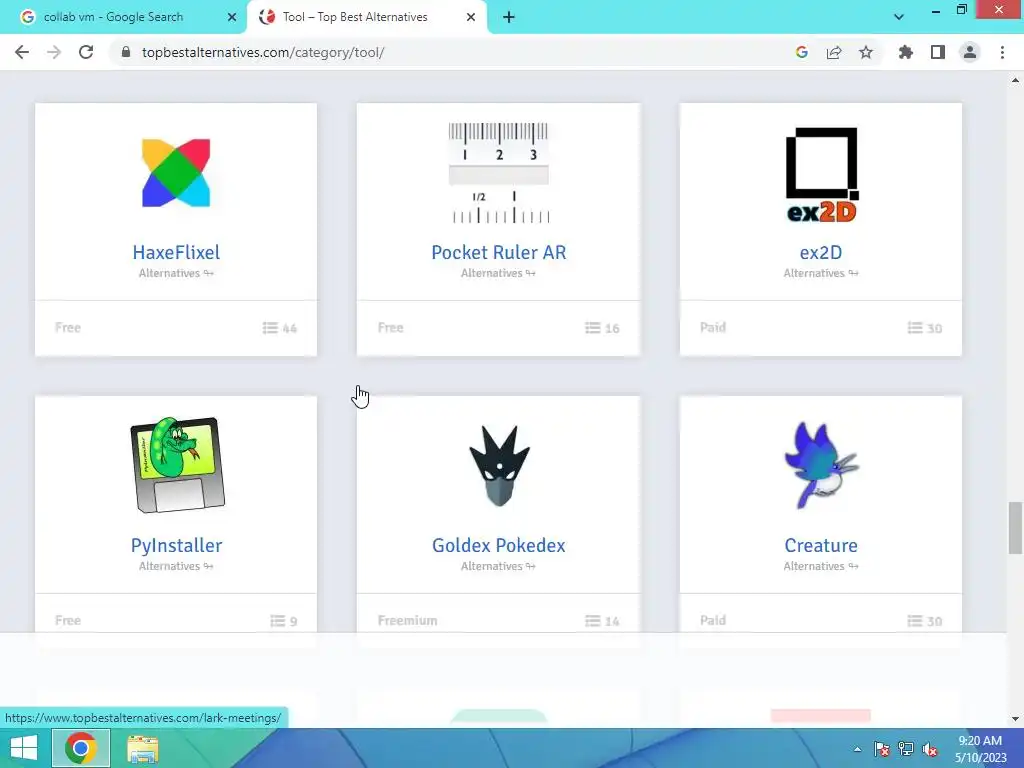
Task: Open the ex2D title link
Action: click(821, 253)
